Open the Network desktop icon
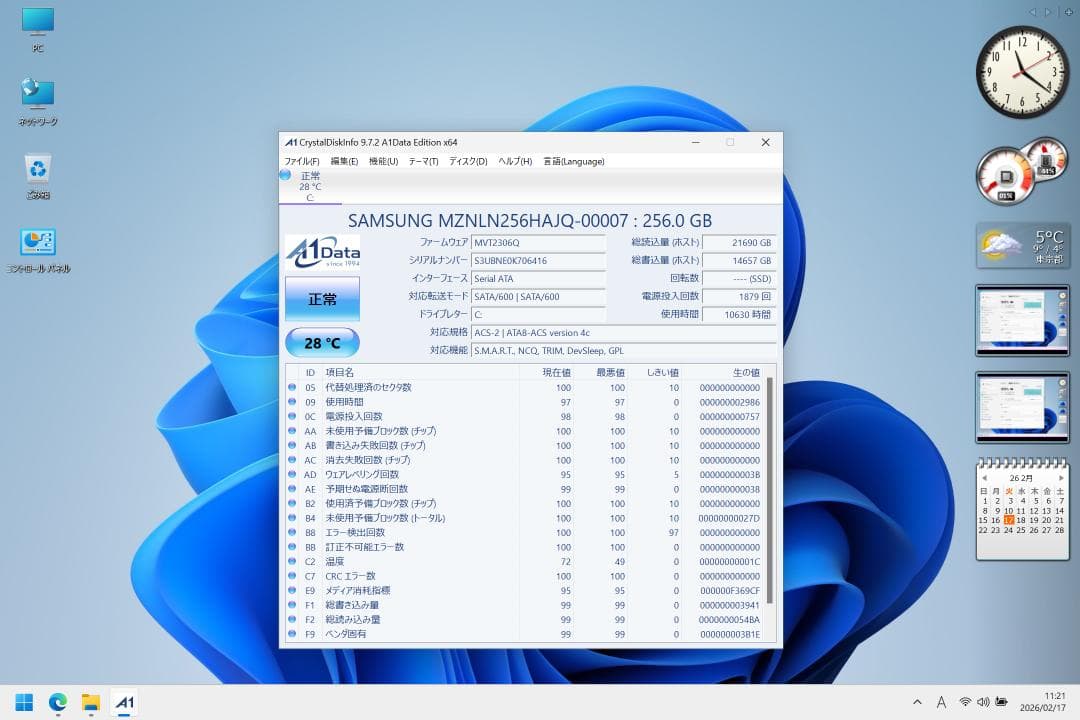The height and width of the screenshot is (720, 1080). (38, 102)
